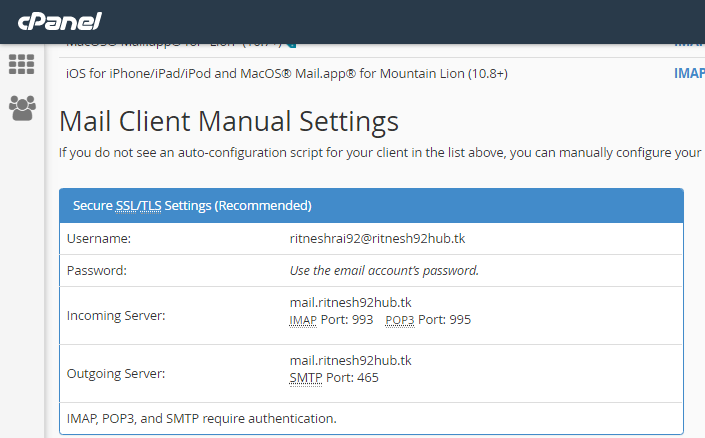Click the underlined SSL/TLS abbreviation
This screenshot has width=705, height=438.
[138, 206]
